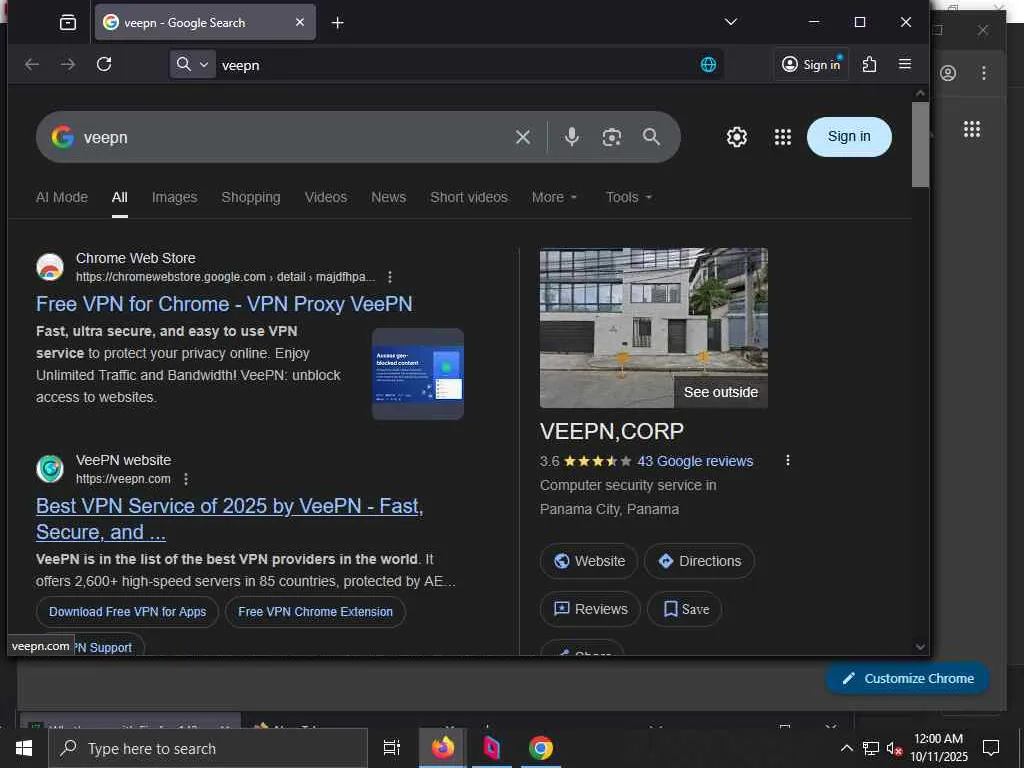Click the scrollbar down arrow
Image resolution: width=1024 pixels, height=768 pixels.
point(920,647)
